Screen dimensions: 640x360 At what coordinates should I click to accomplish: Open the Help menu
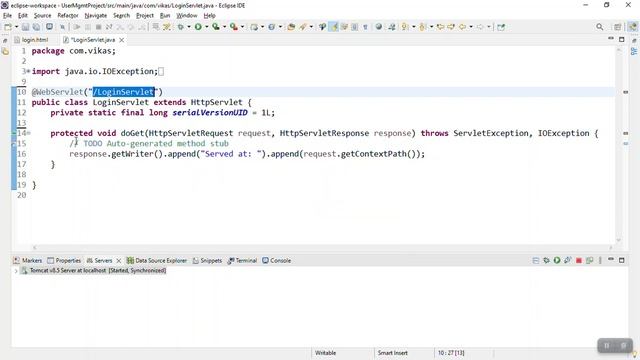(x=209, y=16)
